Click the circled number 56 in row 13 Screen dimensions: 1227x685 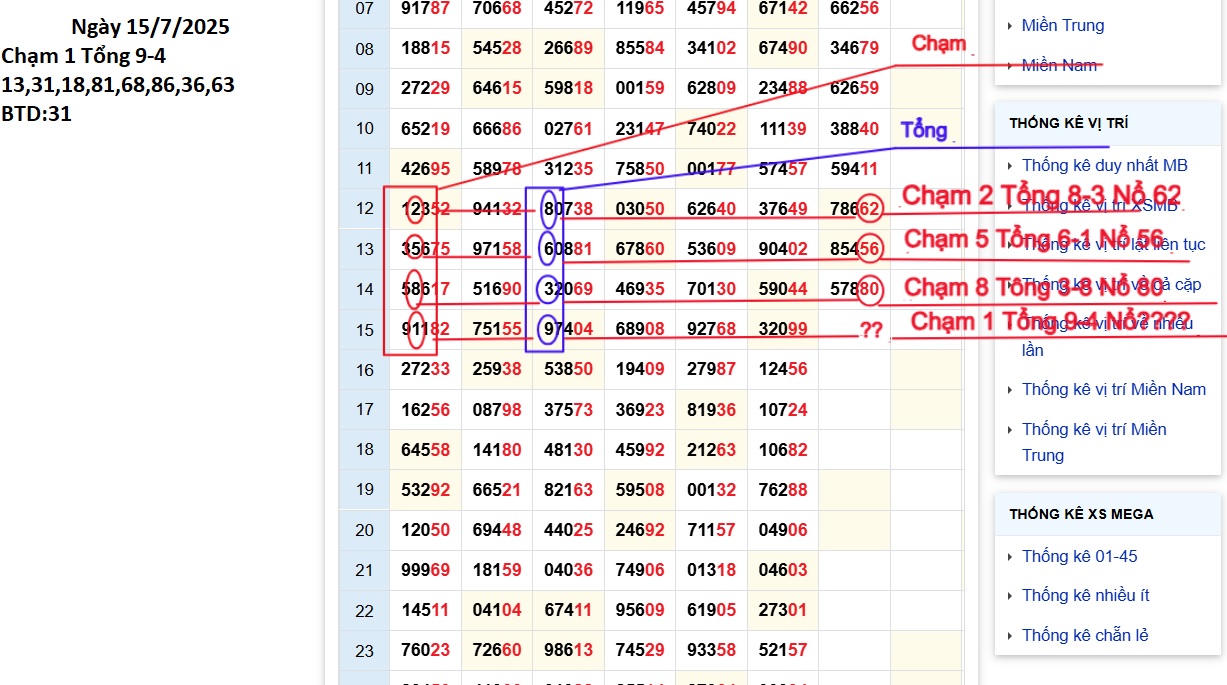[x=870, y=249]
